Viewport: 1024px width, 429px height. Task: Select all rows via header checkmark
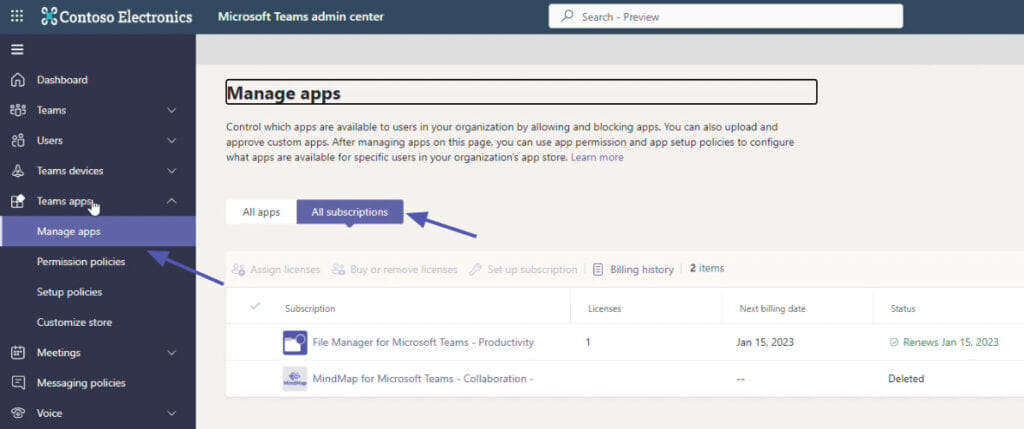(x=255, y=306)
